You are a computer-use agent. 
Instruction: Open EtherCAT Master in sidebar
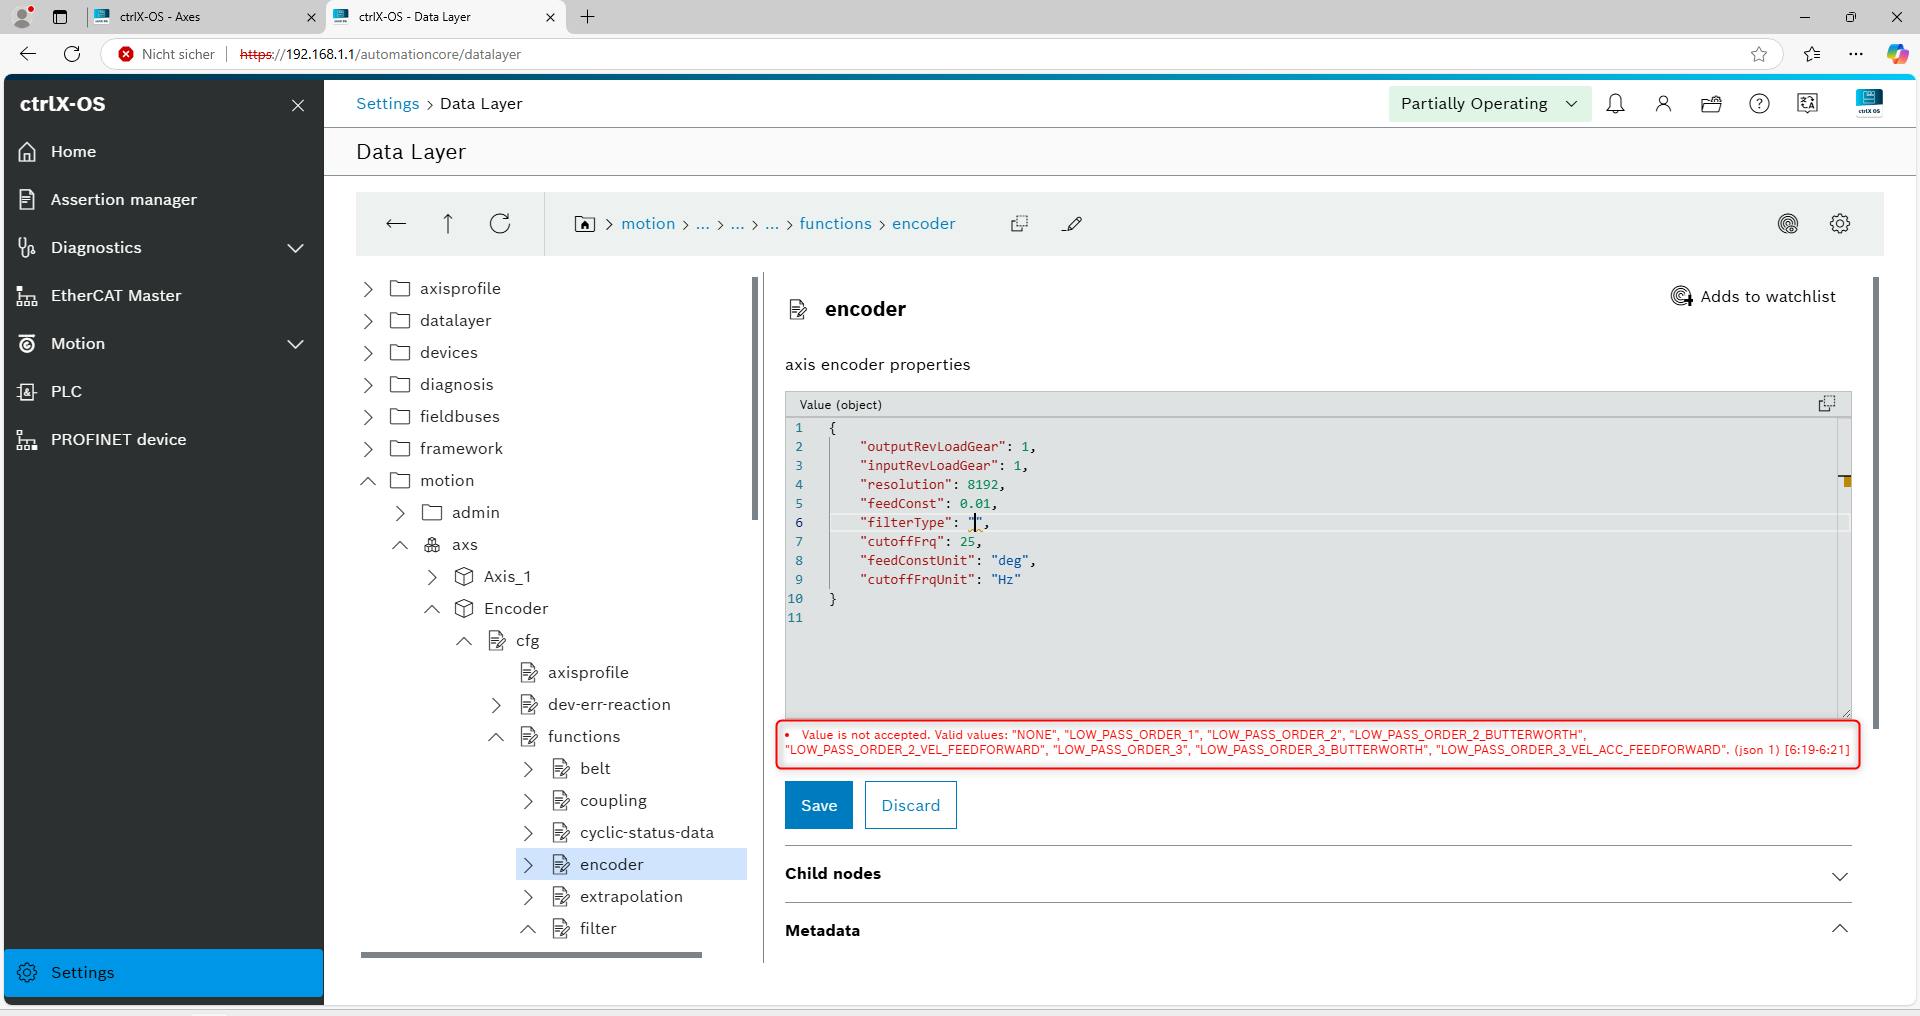coord(116,296)
